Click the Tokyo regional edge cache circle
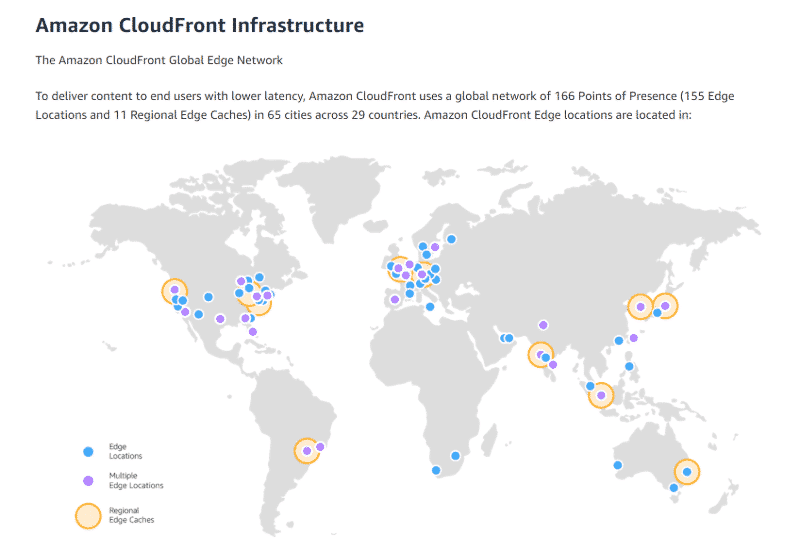The image size is (800, 543). [x=665, y=306]
